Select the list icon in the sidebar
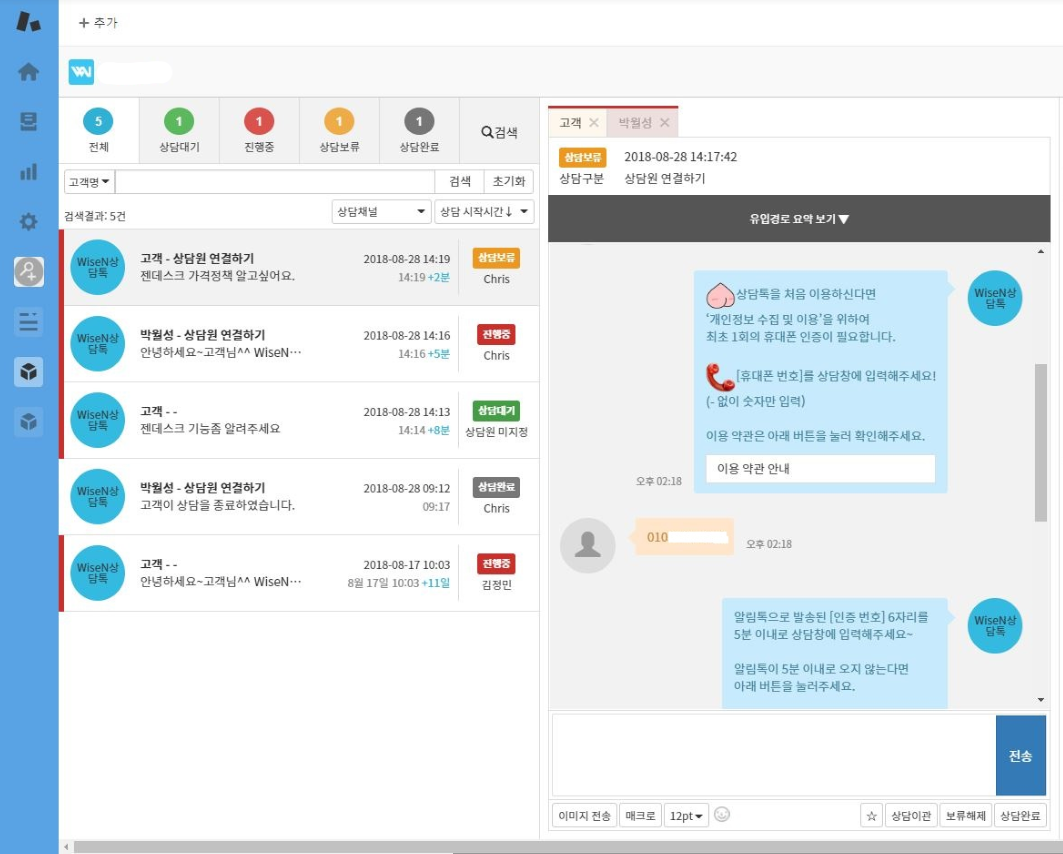The height and width of the screenshot is (854, 1063). (28, 321)
